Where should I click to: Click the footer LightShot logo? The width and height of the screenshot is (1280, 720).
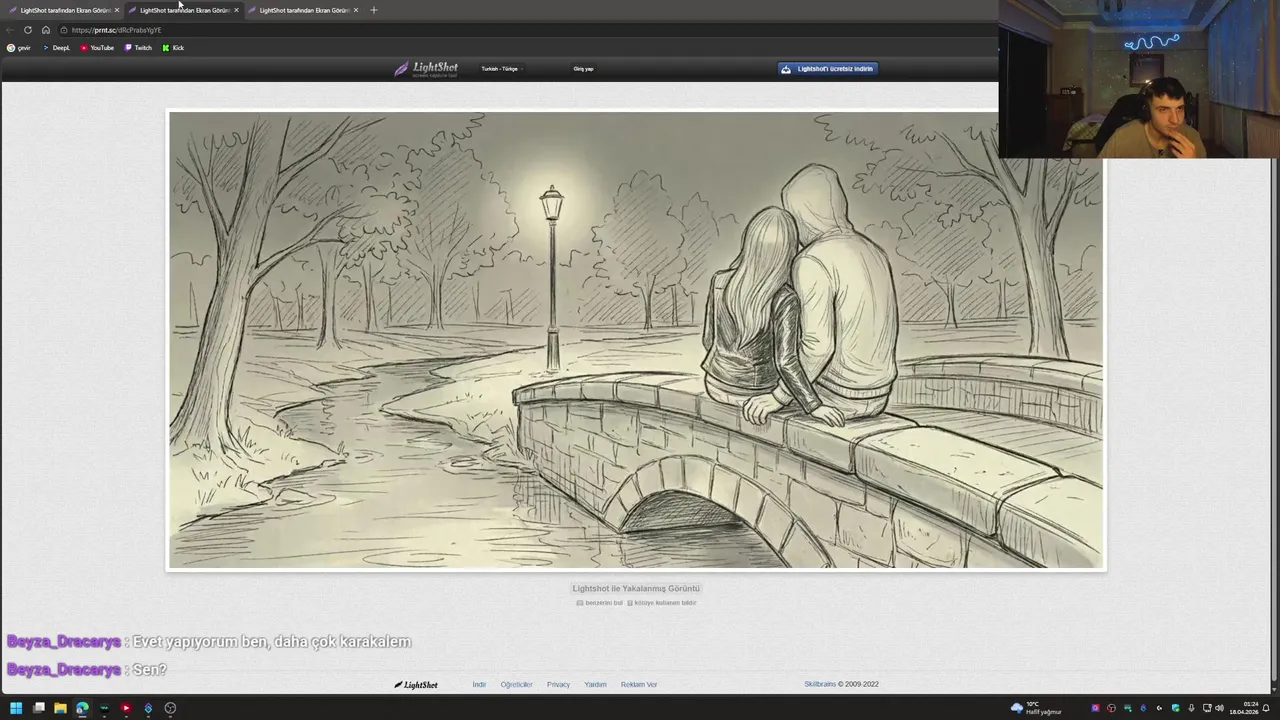[416, 685]
